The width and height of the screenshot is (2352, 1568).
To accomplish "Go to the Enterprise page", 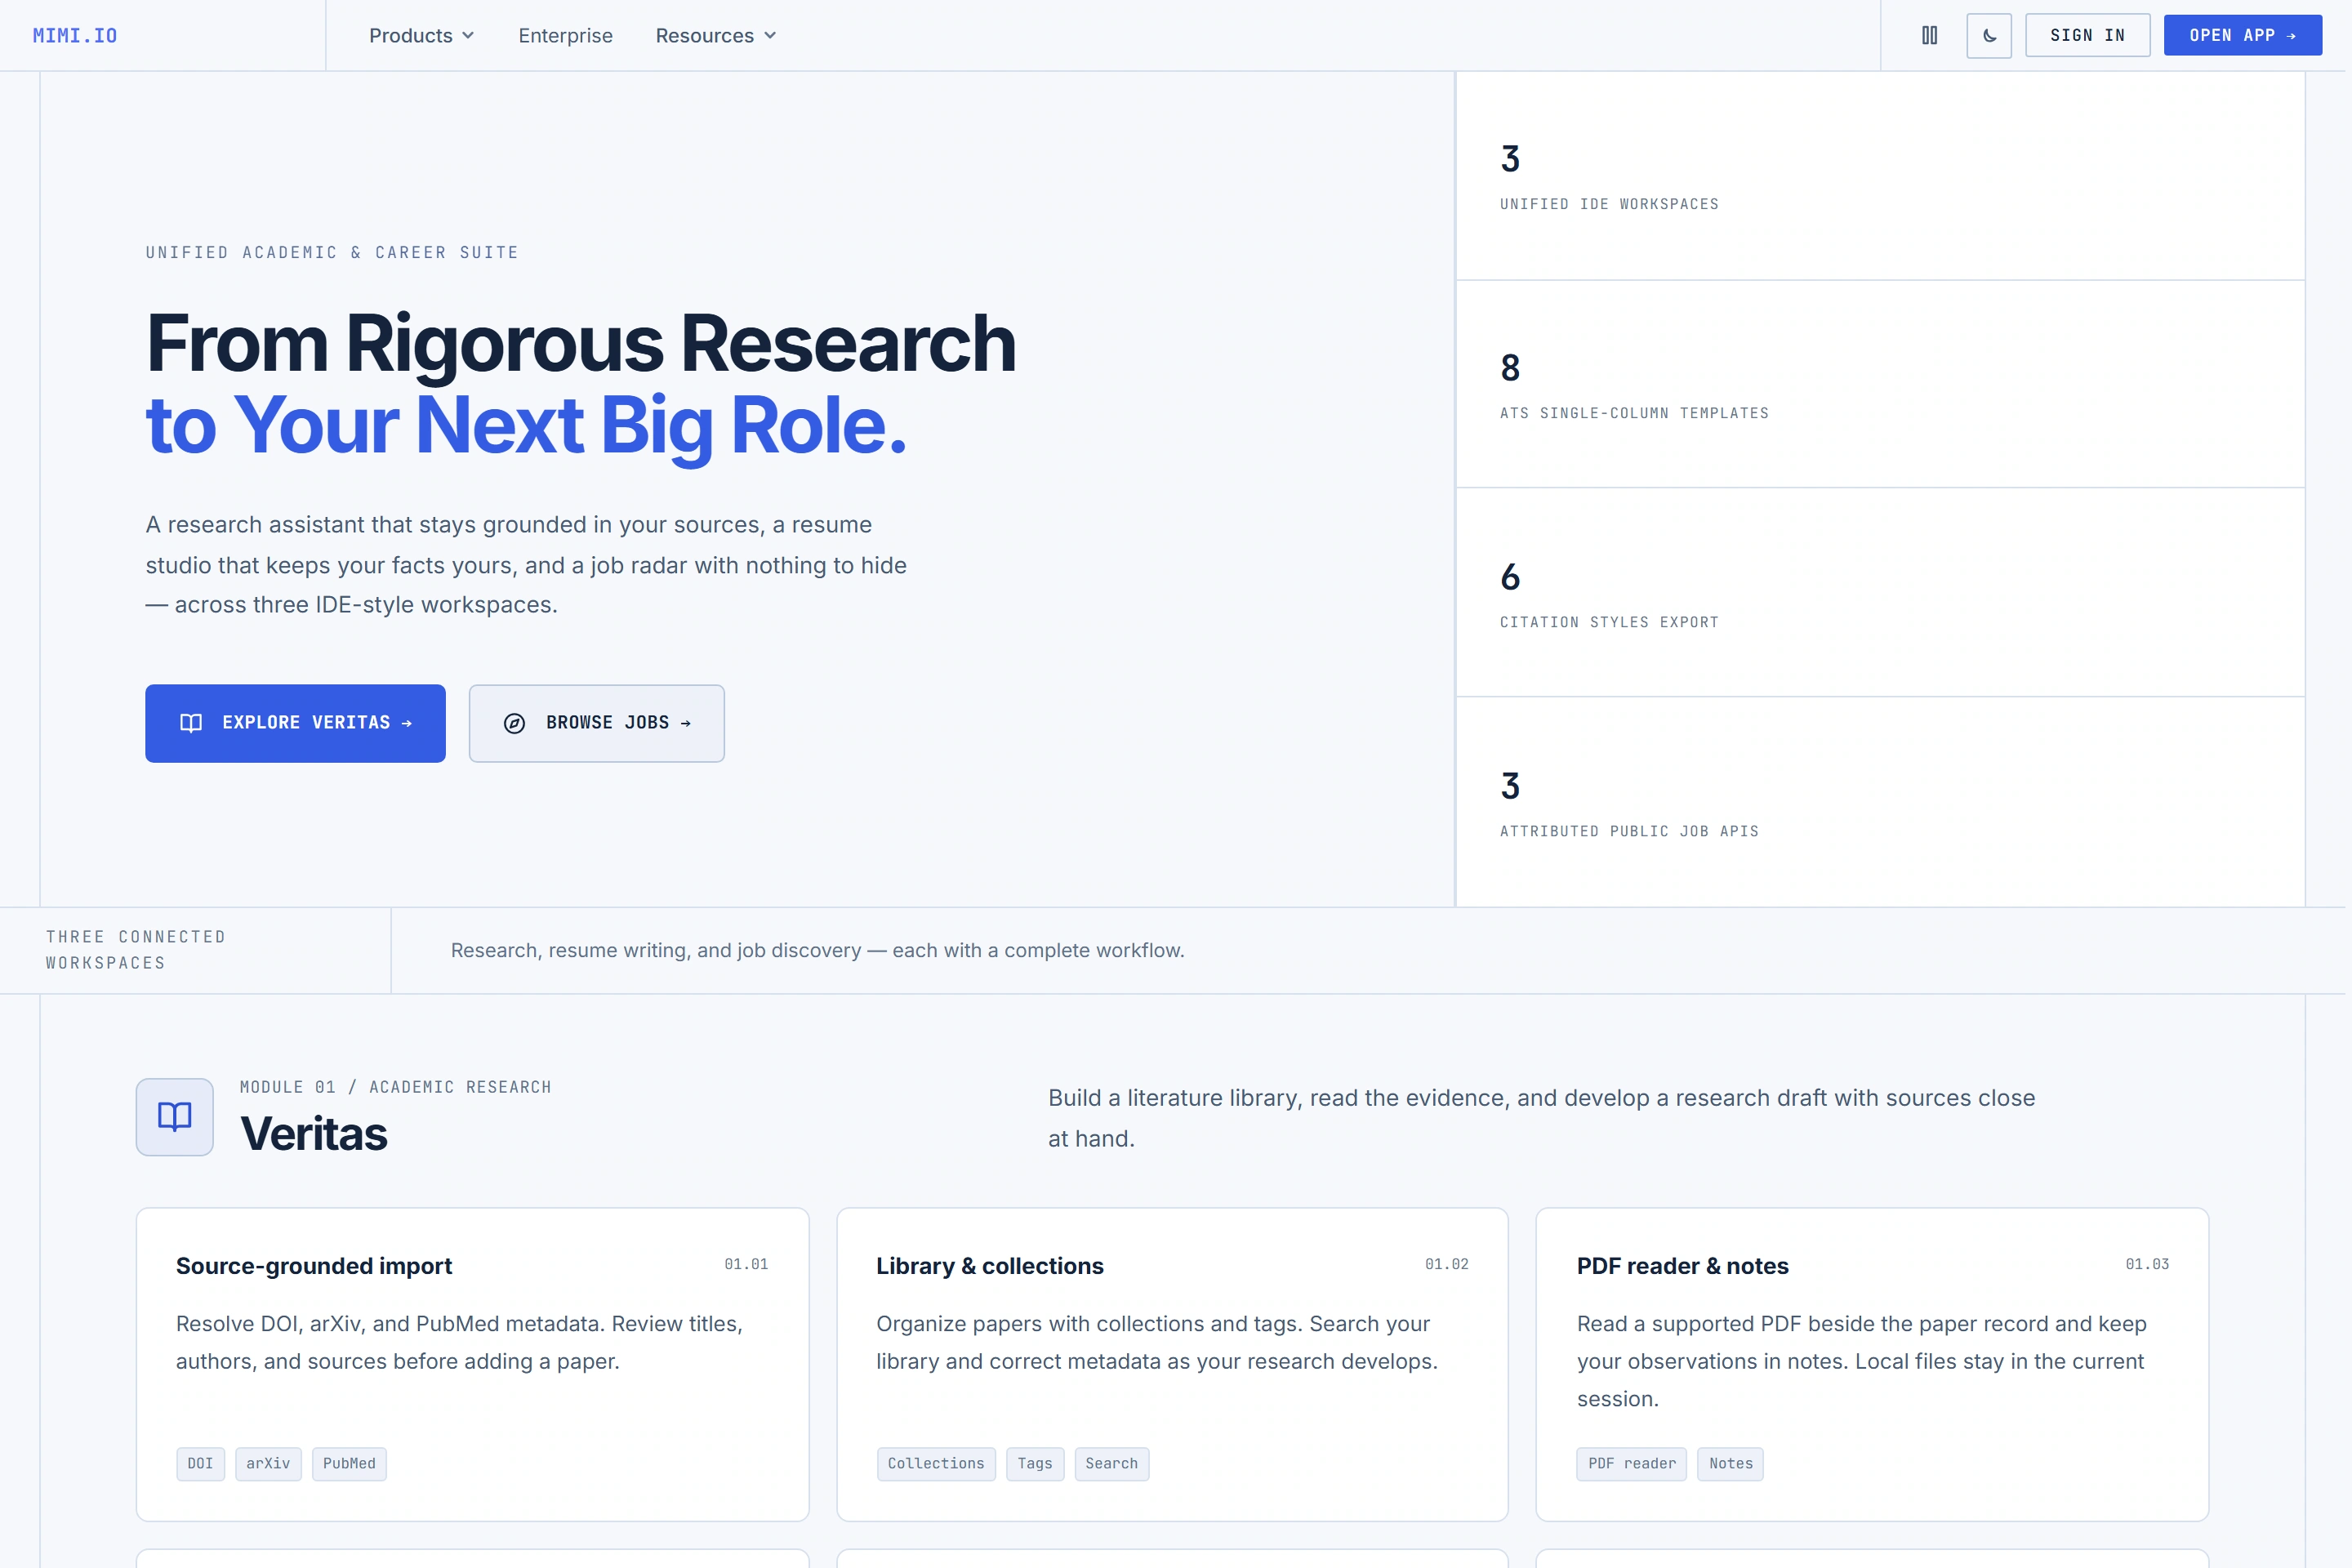I will tap(565, 36).
